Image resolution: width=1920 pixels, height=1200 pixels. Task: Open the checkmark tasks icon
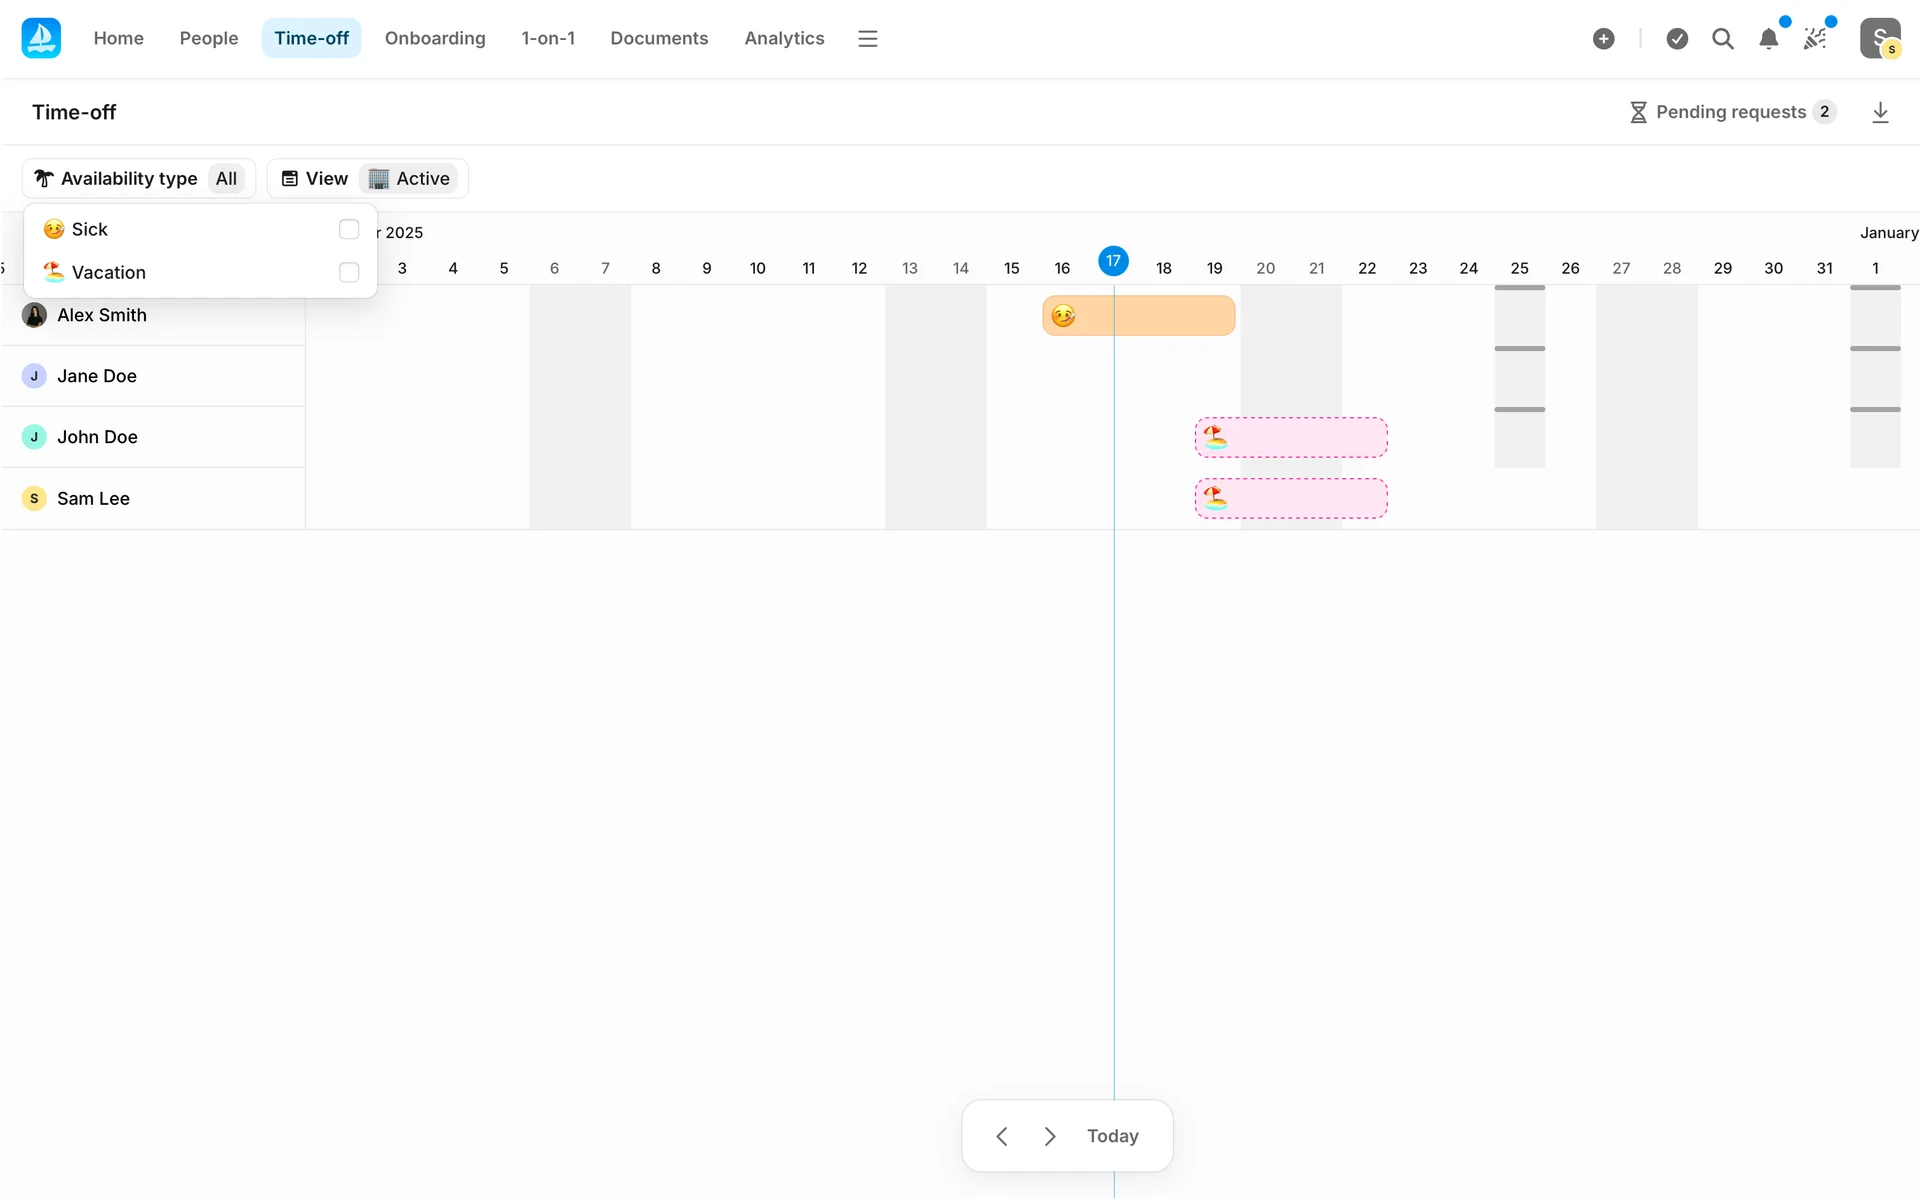pyautogui.click(x=1677, y=39)
